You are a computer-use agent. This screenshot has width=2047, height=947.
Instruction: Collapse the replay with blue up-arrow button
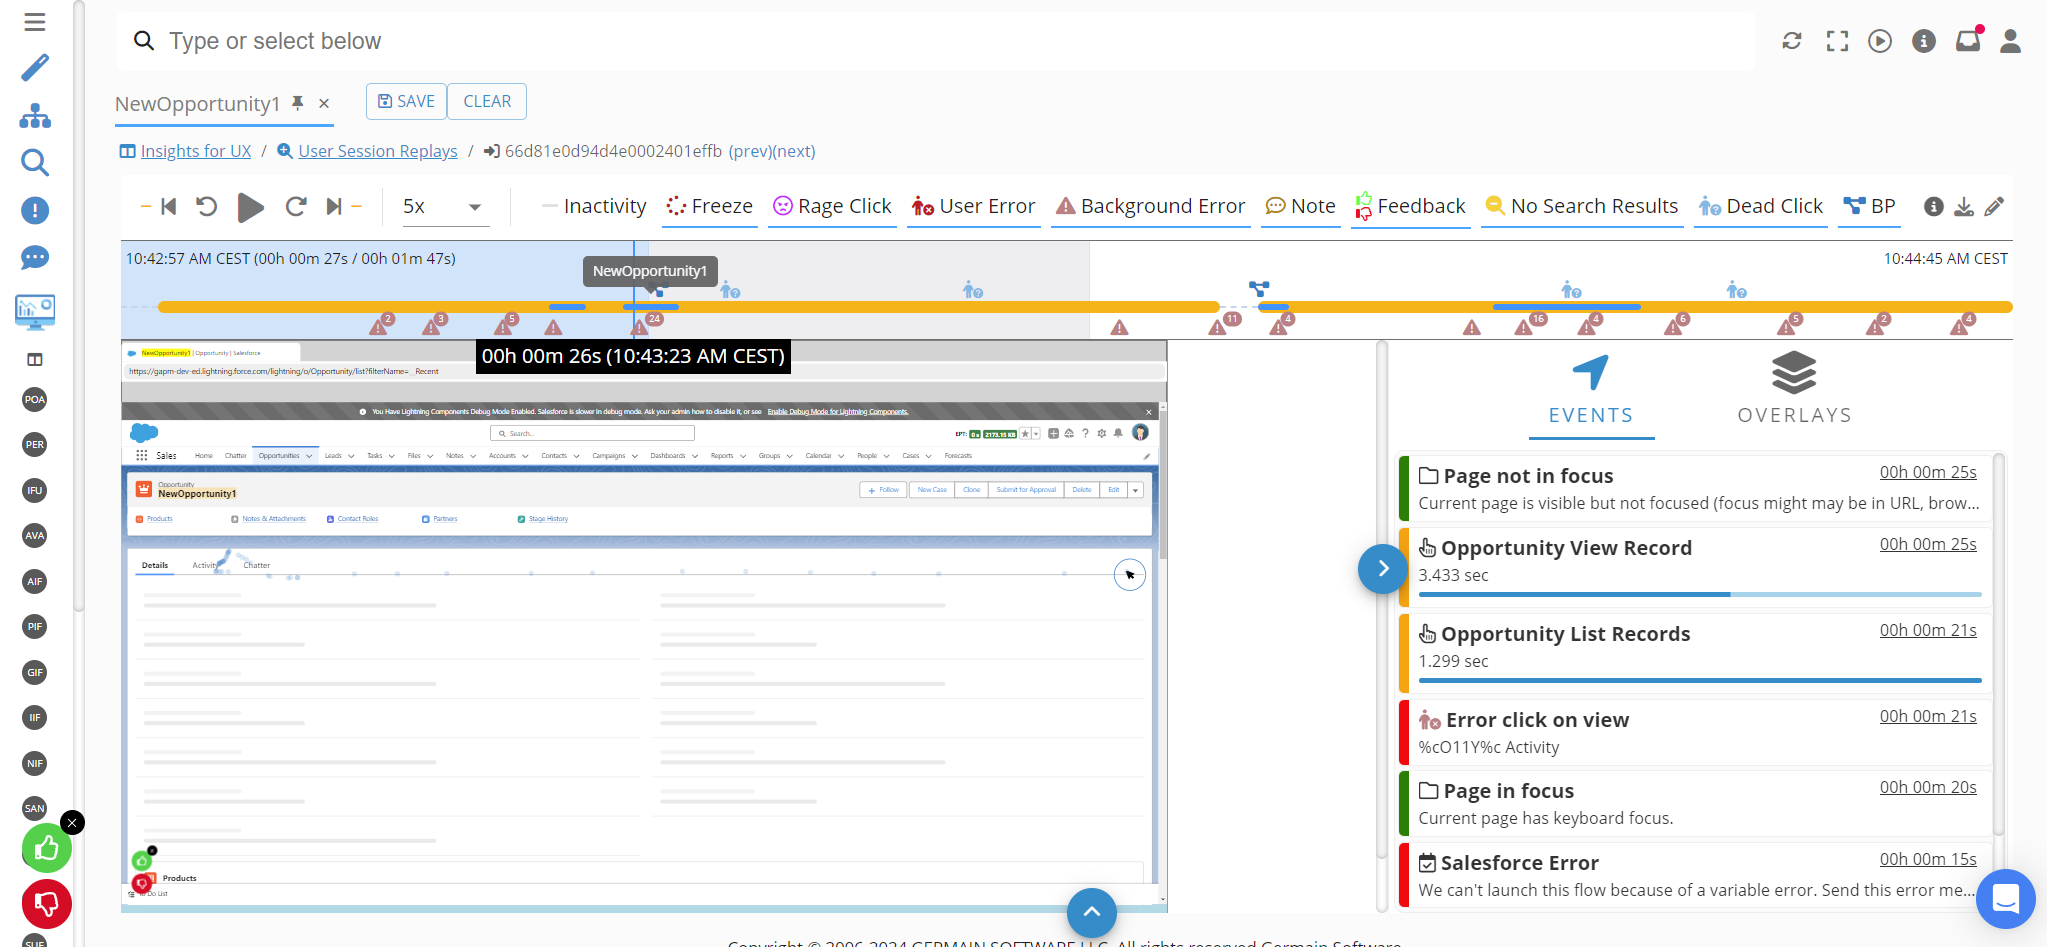[x=1092, y=912]
